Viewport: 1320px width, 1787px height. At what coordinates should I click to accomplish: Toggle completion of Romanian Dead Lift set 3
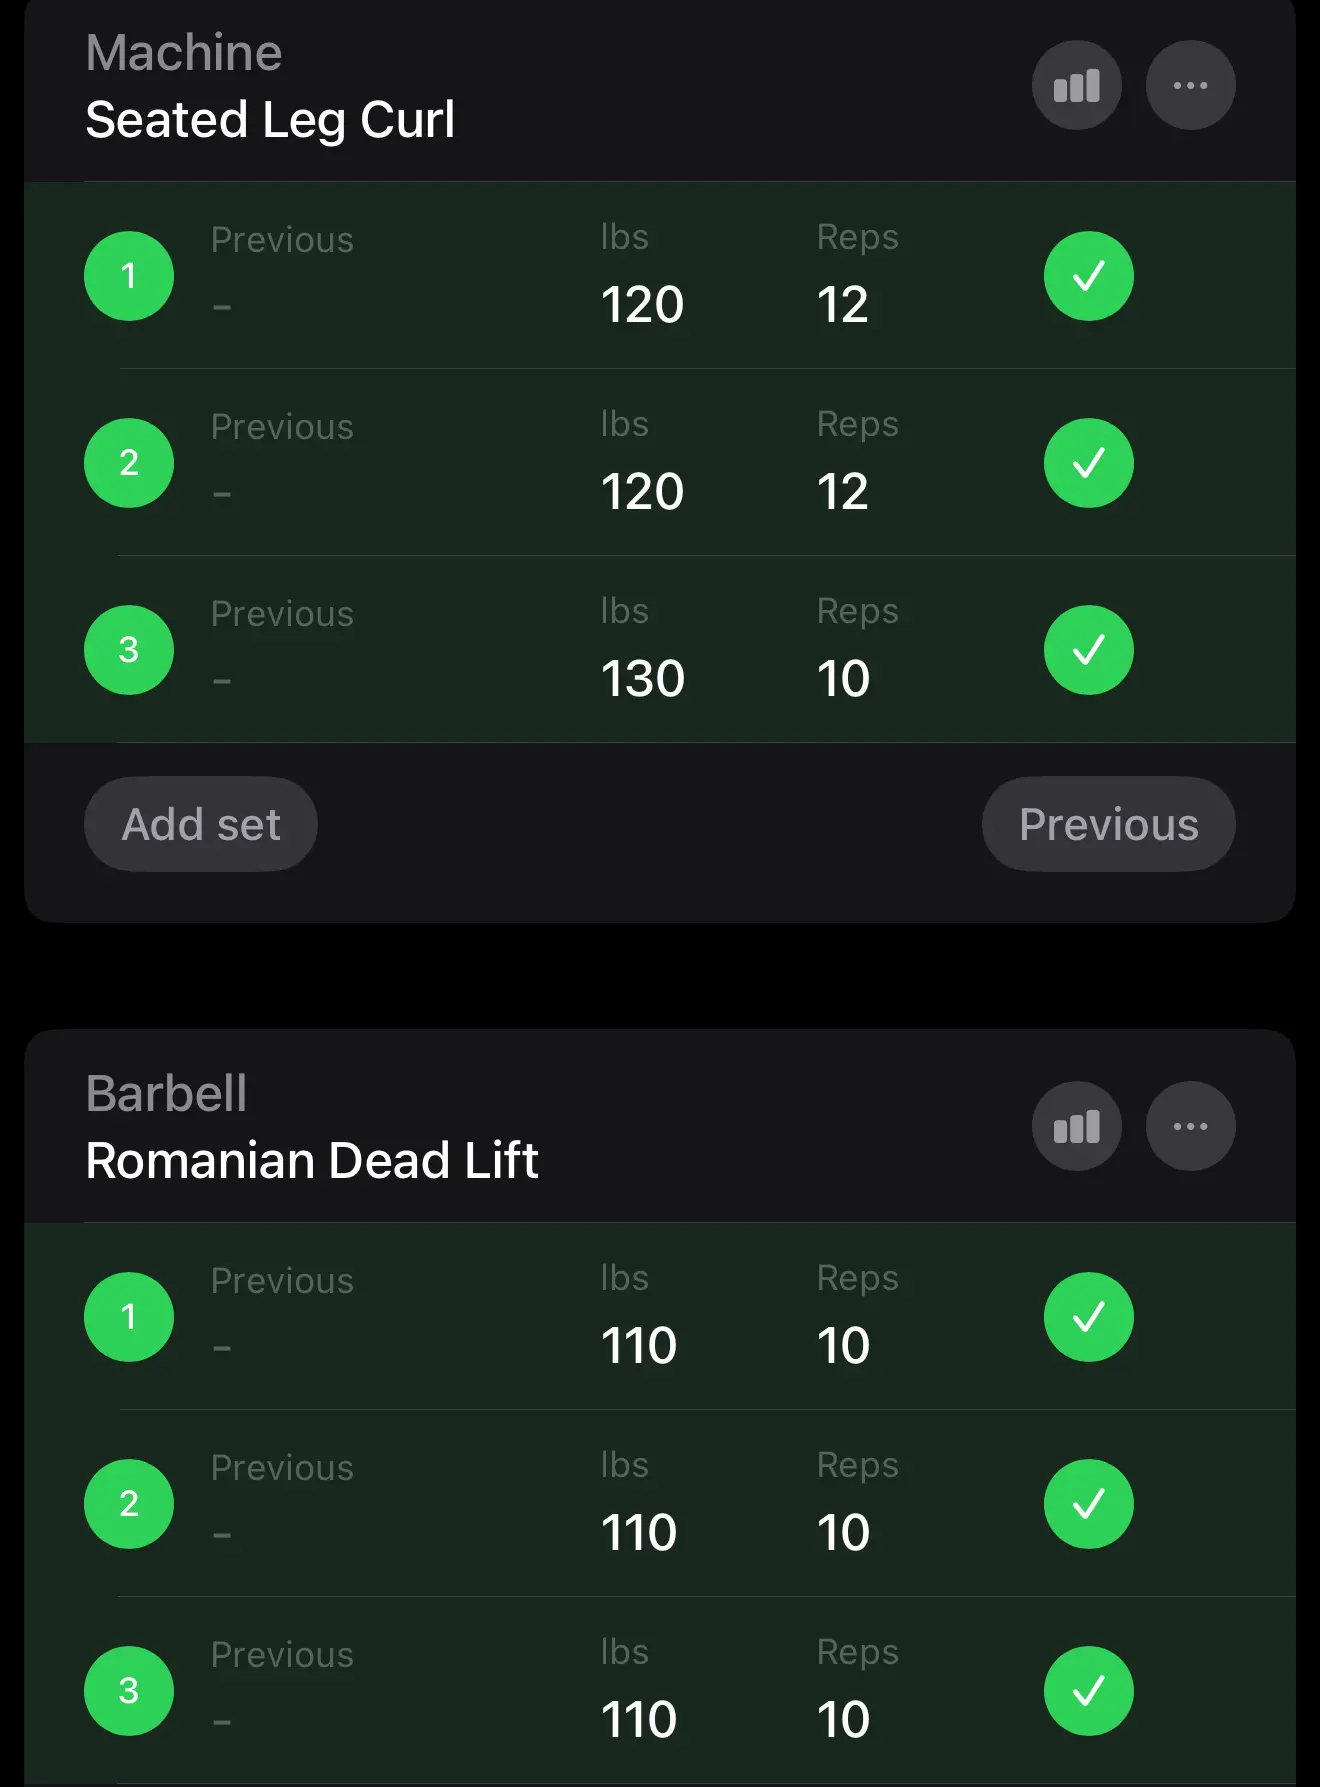point(1088,1691)
